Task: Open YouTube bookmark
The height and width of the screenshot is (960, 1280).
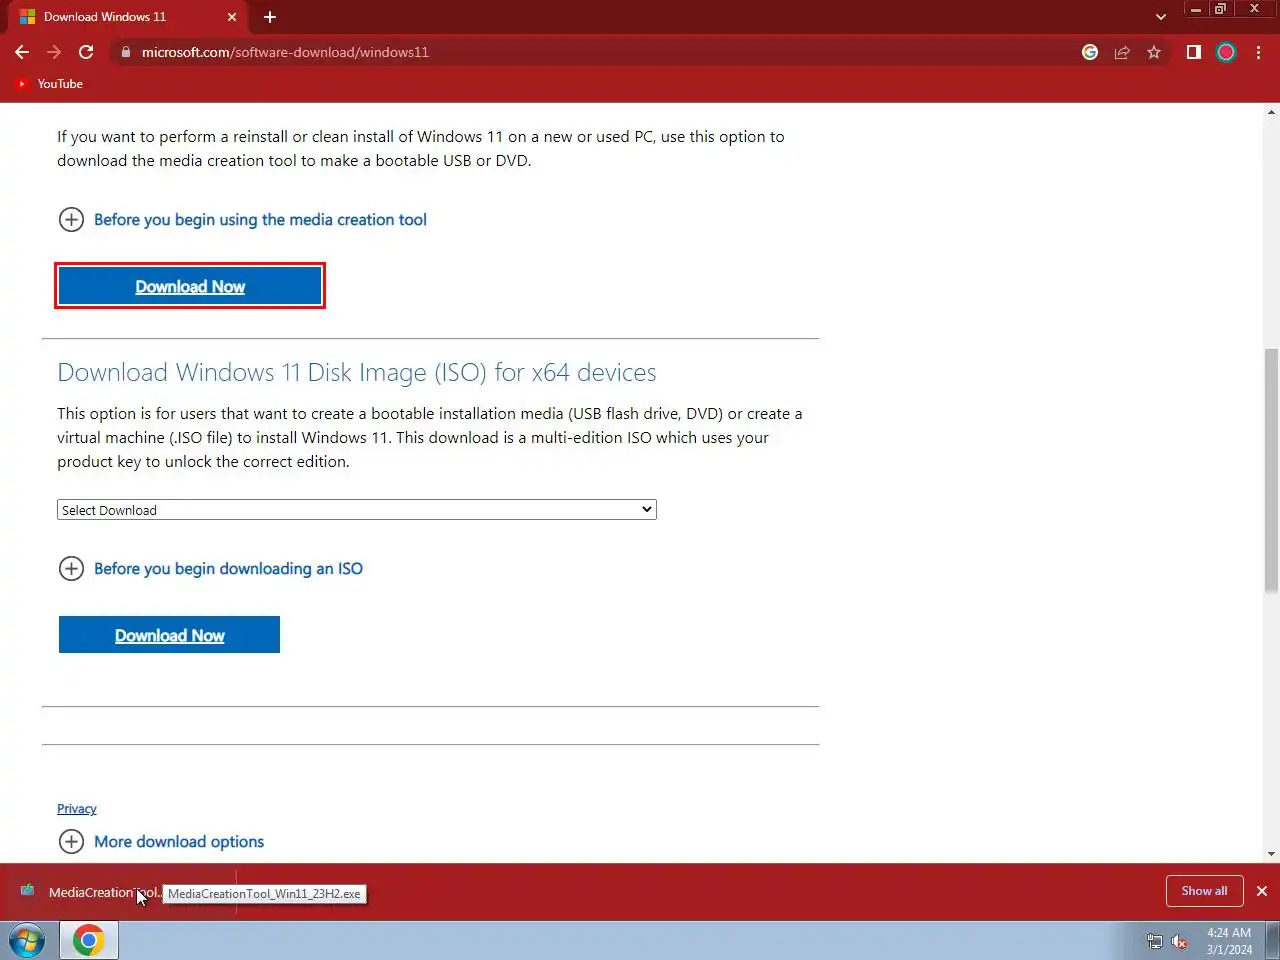Action: click(x=49, y=84)
